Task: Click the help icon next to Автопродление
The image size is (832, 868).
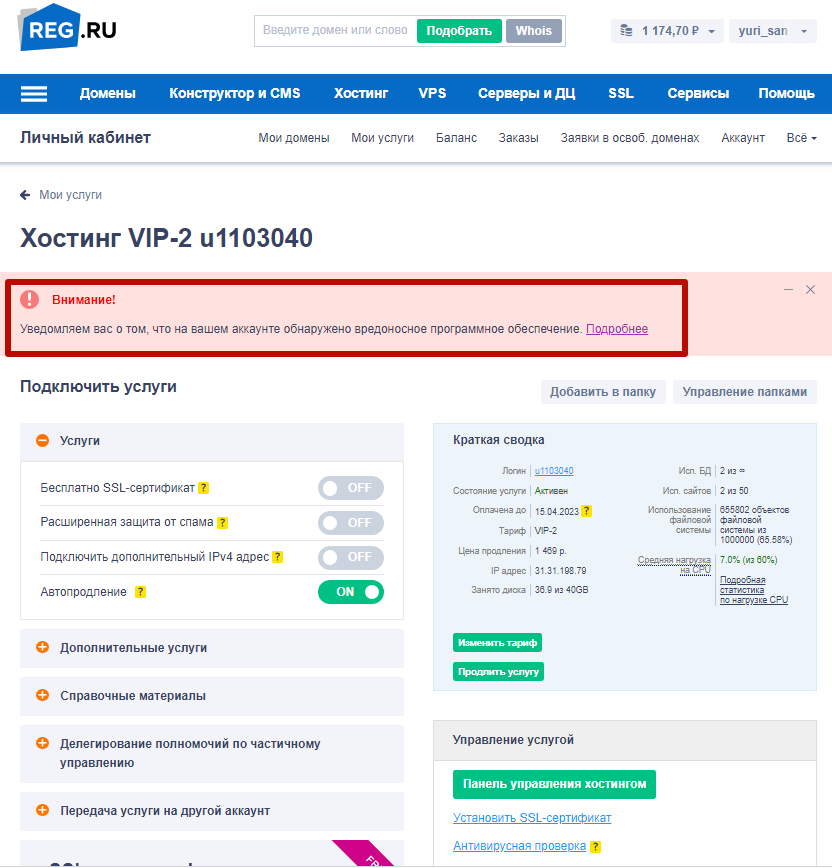Action: (141, 592)
